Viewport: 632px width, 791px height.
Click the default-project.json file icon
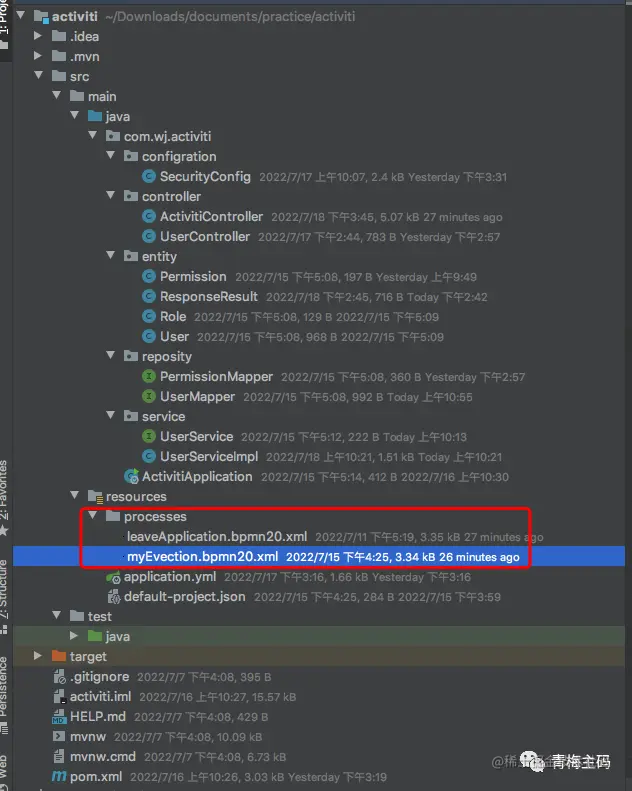pos(113,597)
